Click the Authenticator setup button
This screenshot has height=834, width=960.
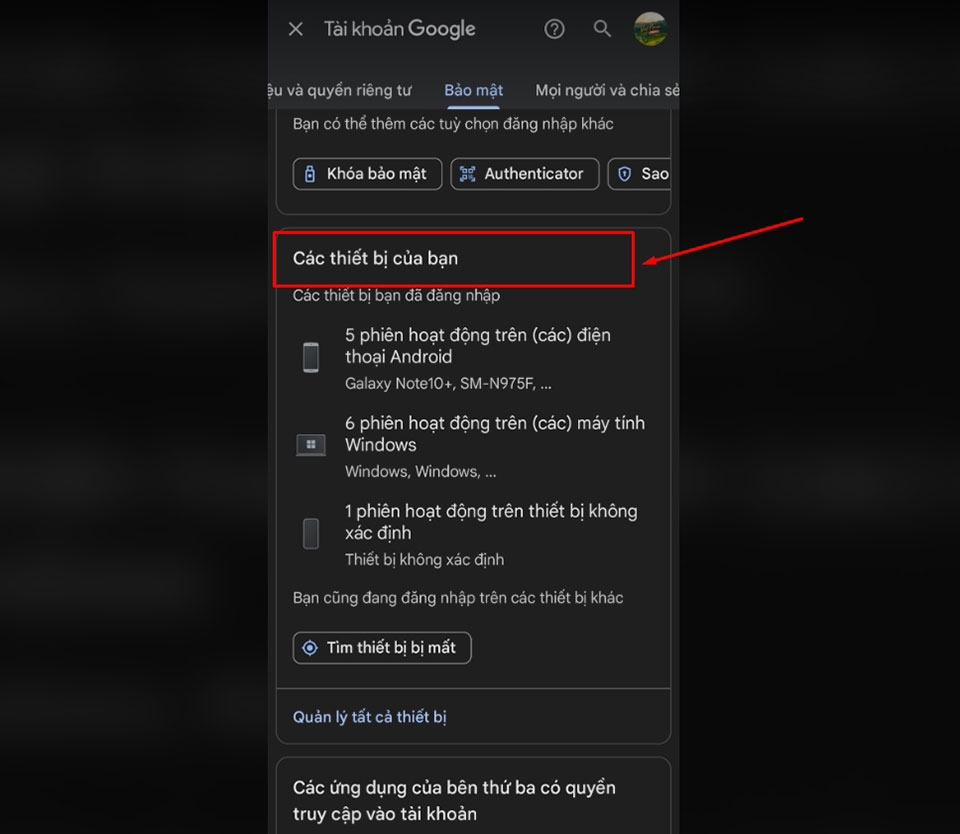(524, 173)
